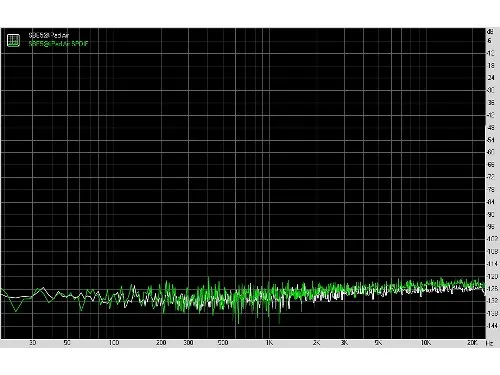Viewport: 500px width, 375px height.
Task: Click the 200 Hz frequency axis label
Action: pyautogui.click(x=161, y=343)
